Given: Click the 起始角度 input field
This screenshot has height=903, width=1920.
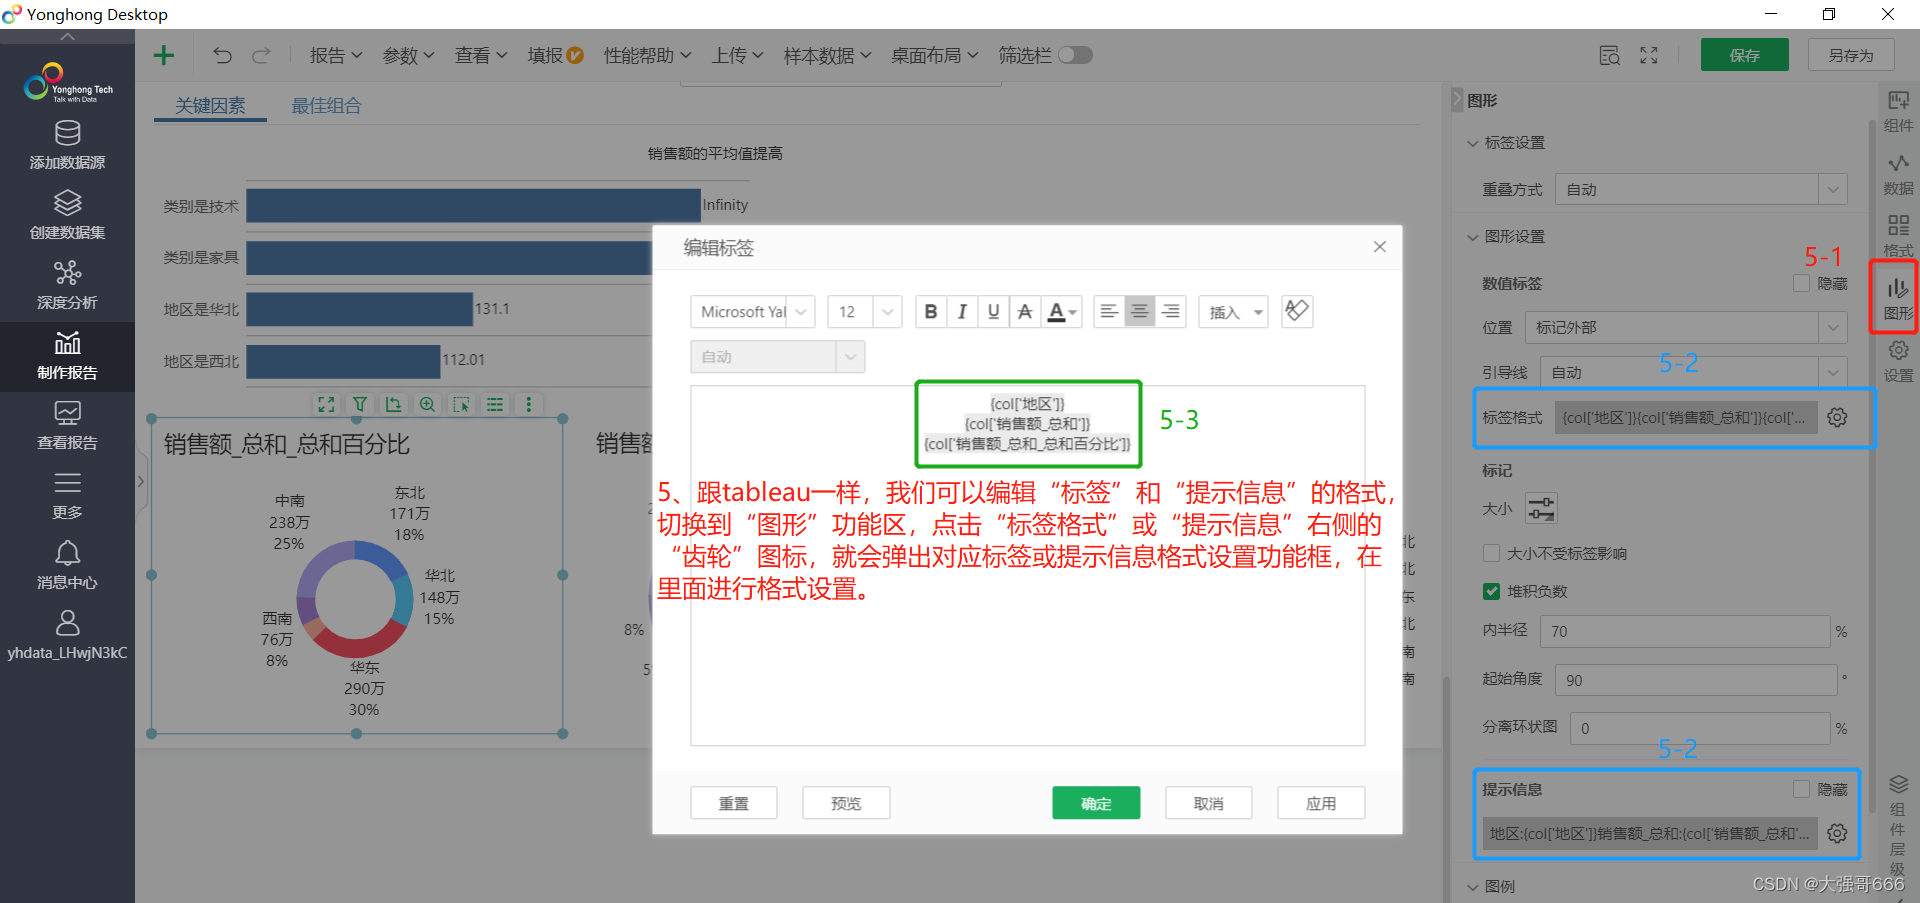Looking at the screenshot, I should (x=1697, y=680).
